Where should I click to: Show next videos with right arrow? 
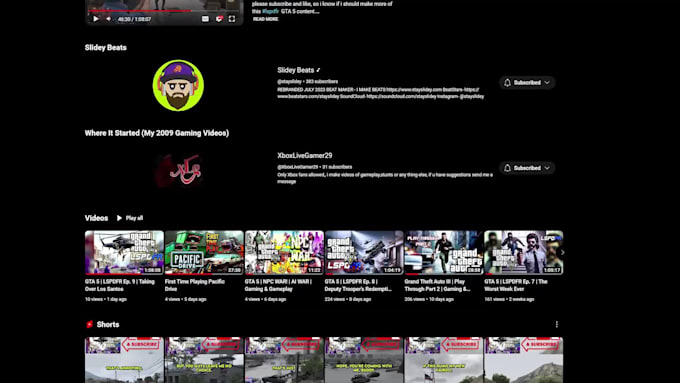click(562, 252)
